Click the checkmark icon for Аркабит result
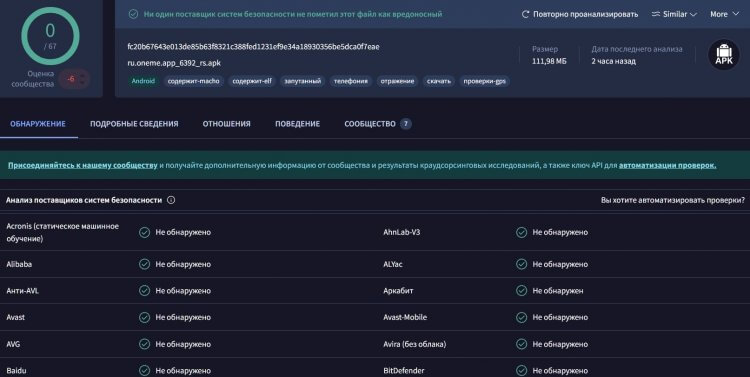 (521, 290)
